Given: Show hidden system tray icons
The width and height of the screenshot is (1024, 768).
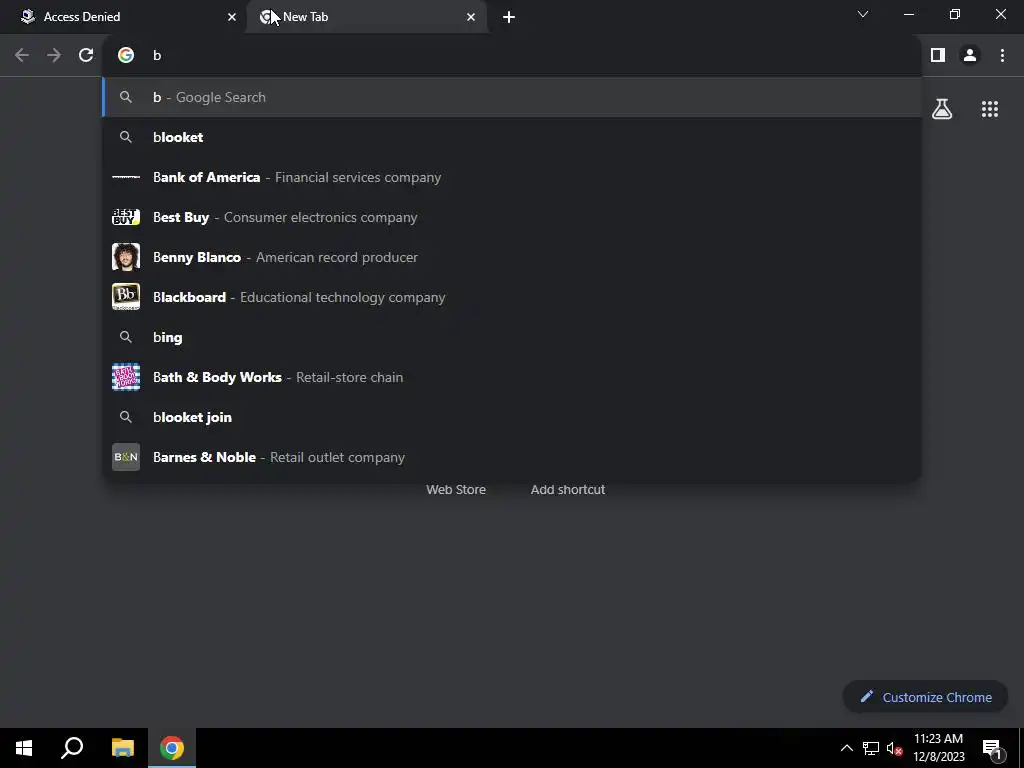Looking at the screenshot, I should coord(846,748).
